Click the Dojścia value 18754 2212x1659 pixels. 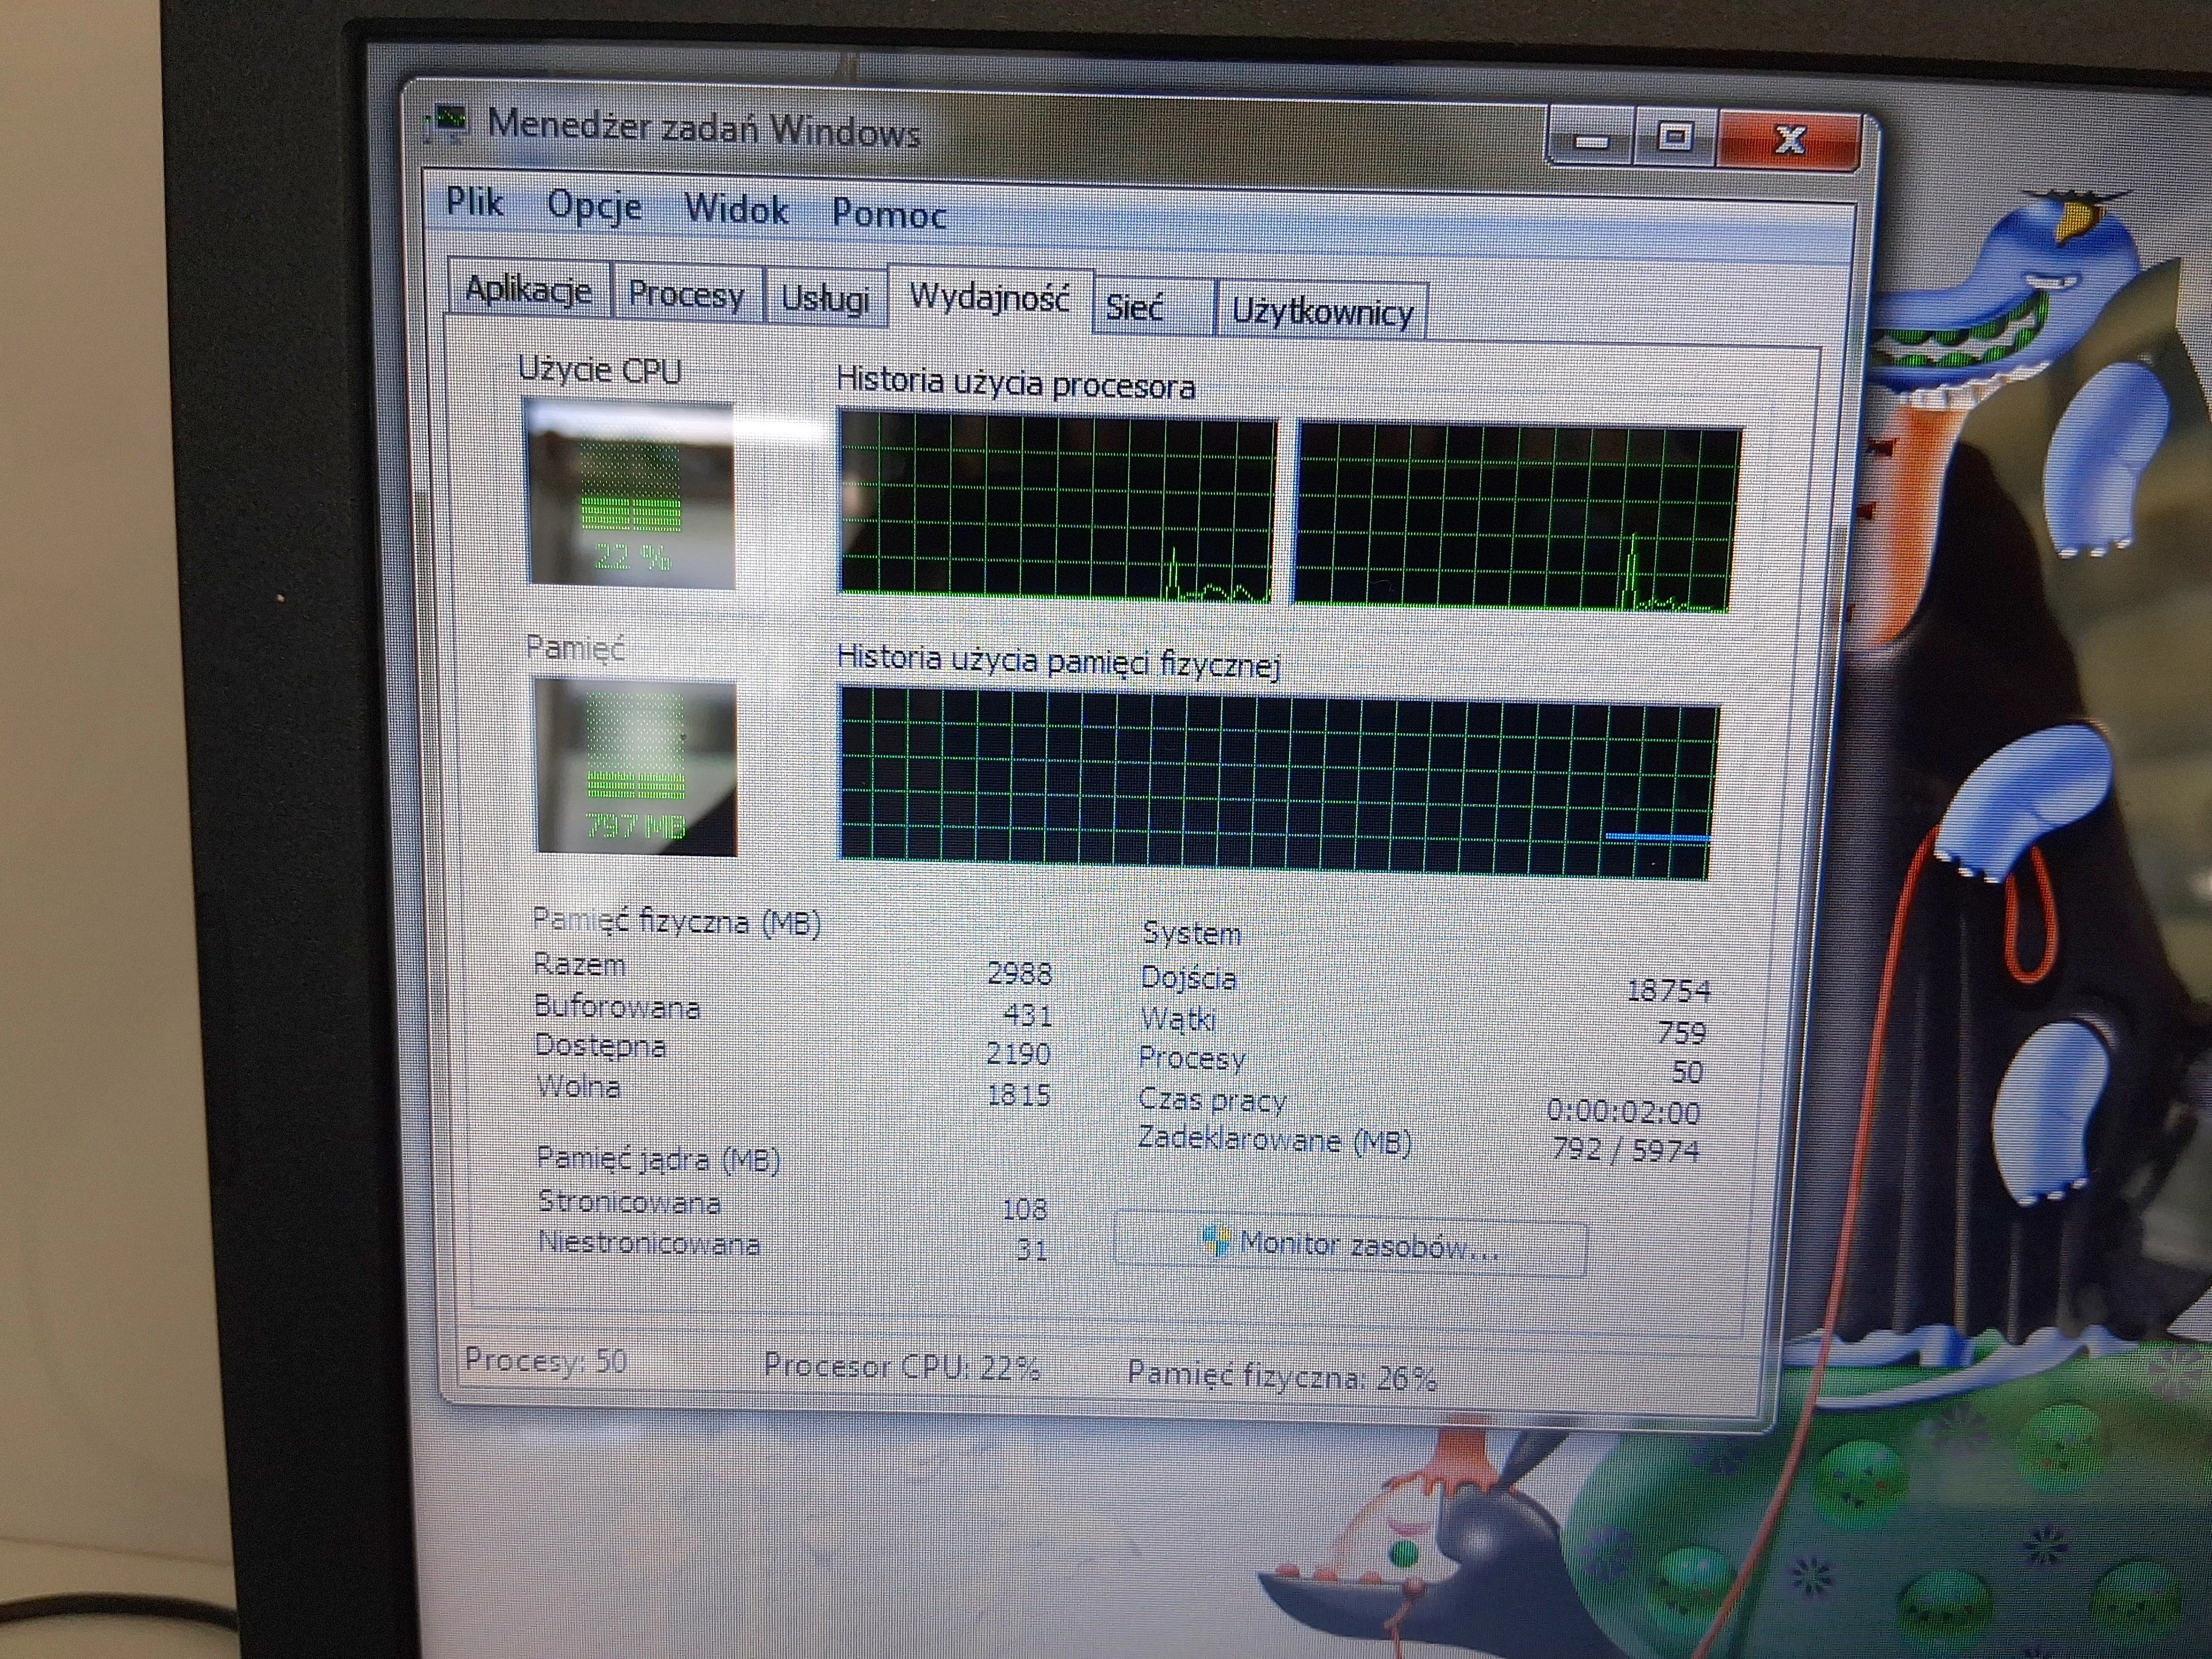1669,991
